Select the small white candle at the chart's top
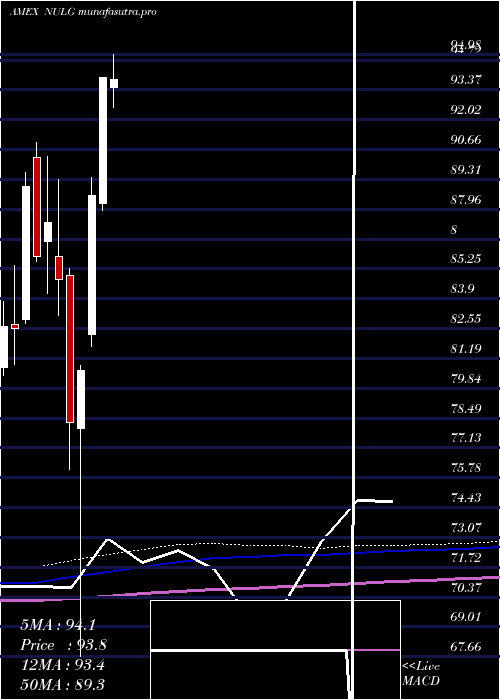 pos(114,83)
